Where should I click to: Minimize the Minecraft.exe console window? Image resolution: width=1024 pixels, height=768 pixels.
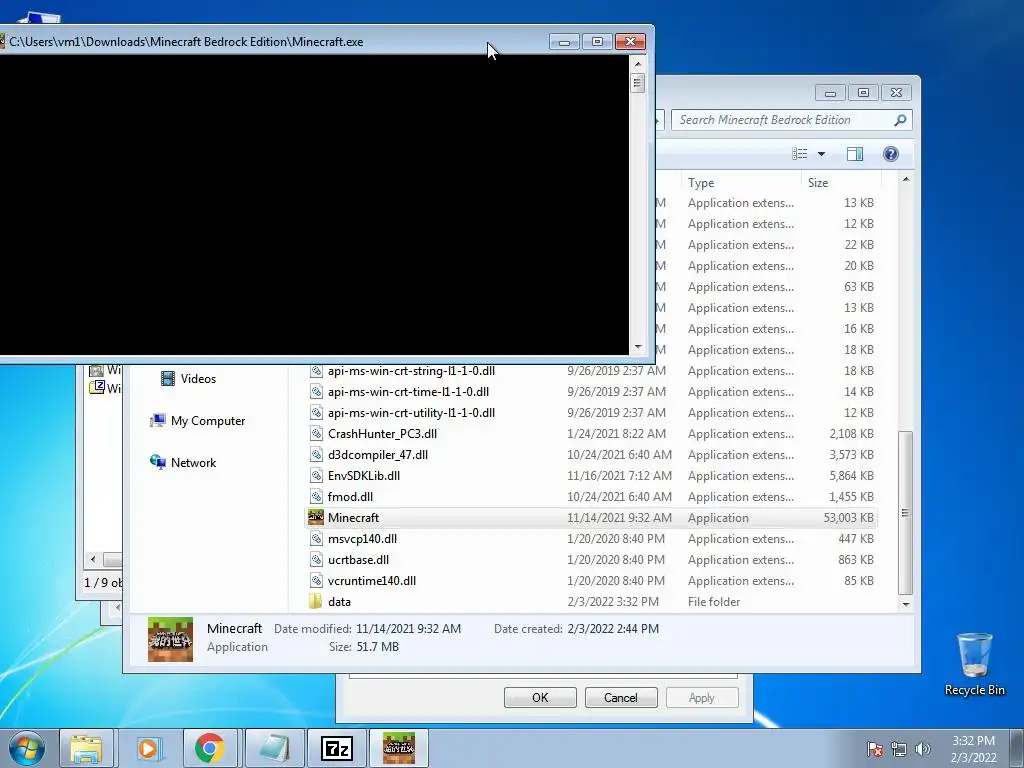(x=564, y=42)
